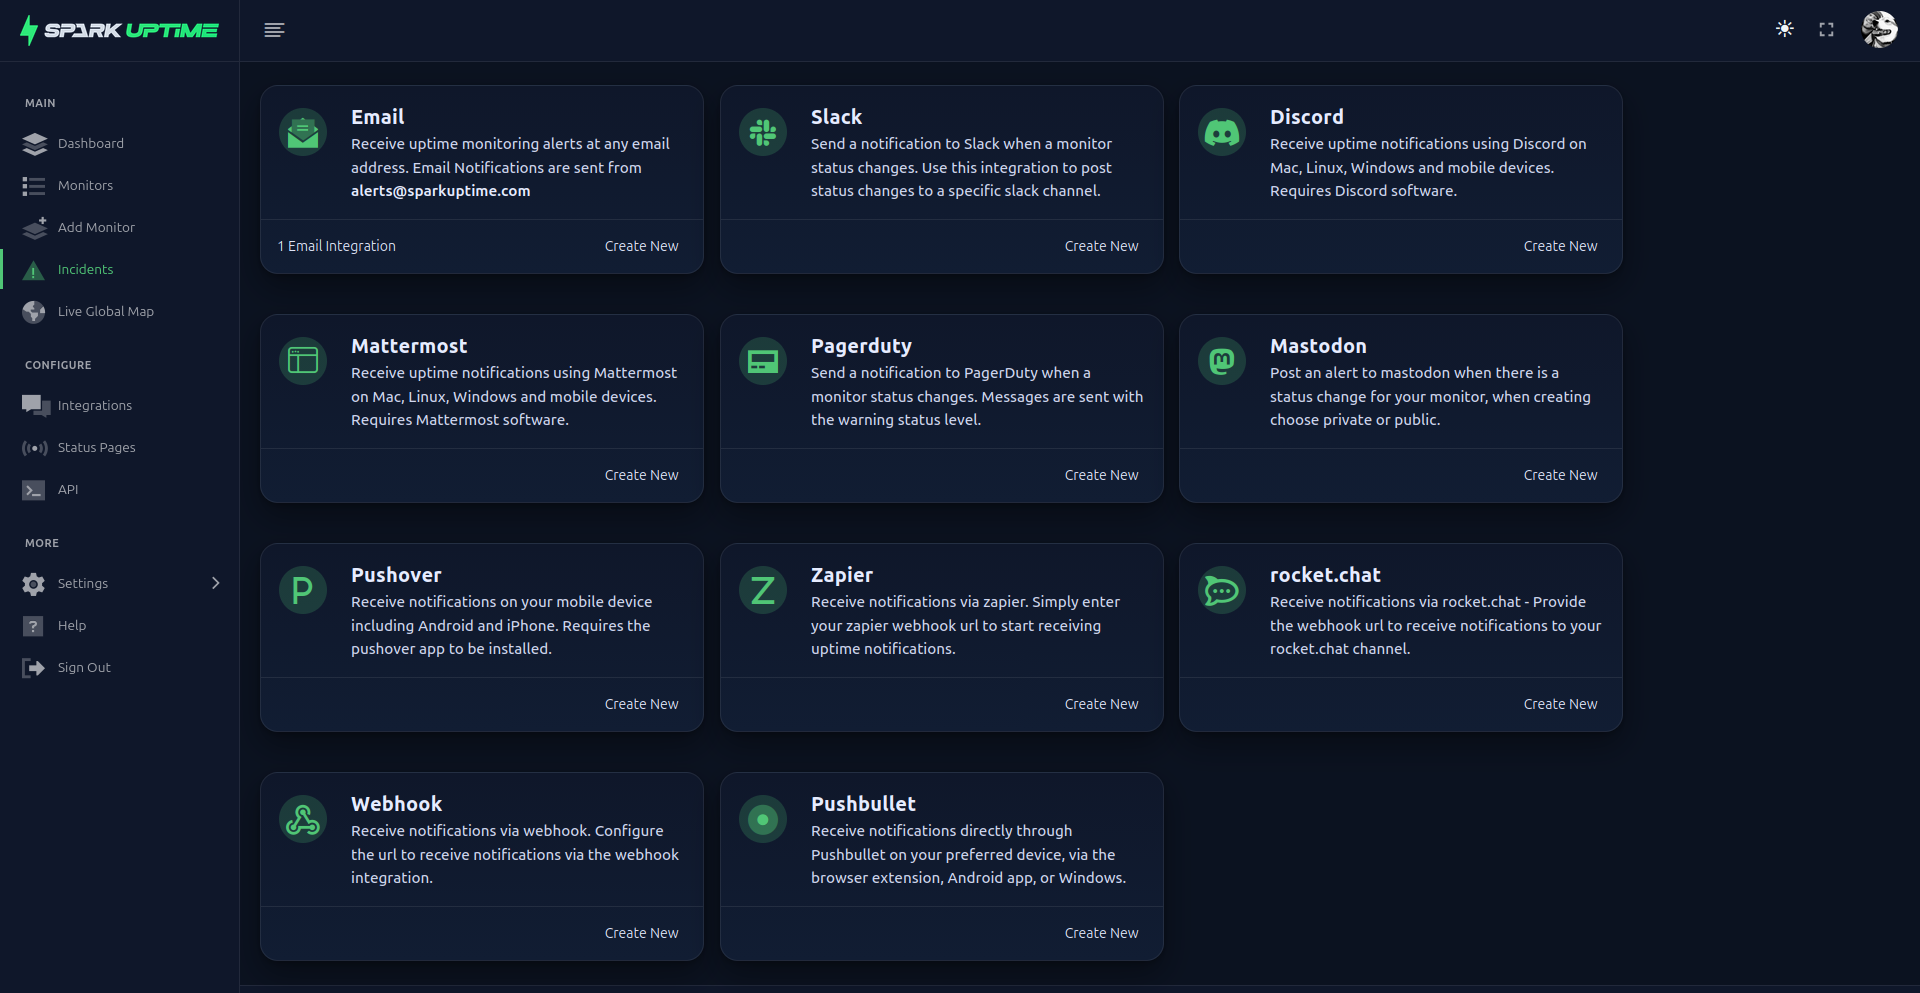Click alerts@sparkuptime.com email address

pyautogui.click(x=440, y=191)
